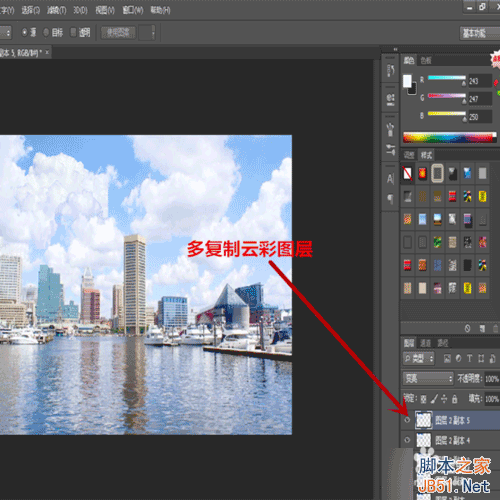
Task: Apply the yellow bordered style in second row
Action: (482, 196)
